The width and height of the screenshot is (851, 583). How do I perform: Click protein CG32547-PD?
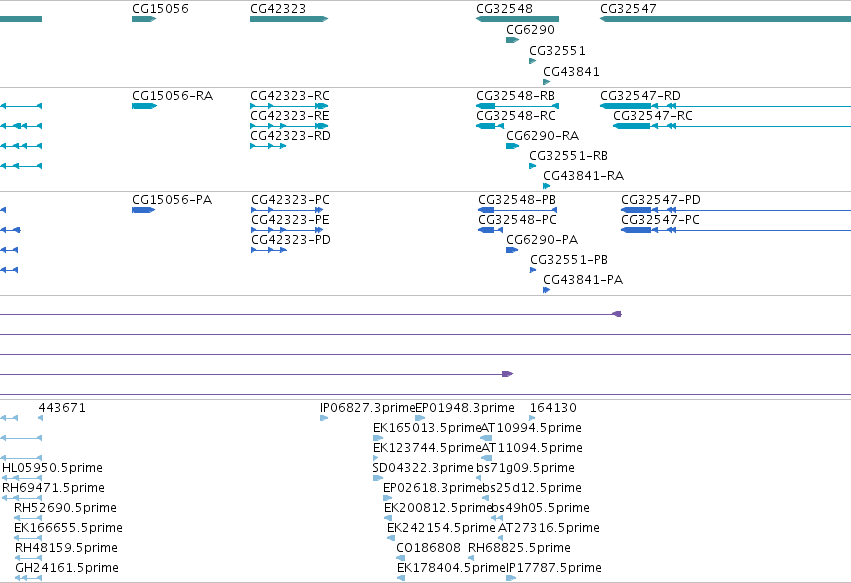coord(661,200)
